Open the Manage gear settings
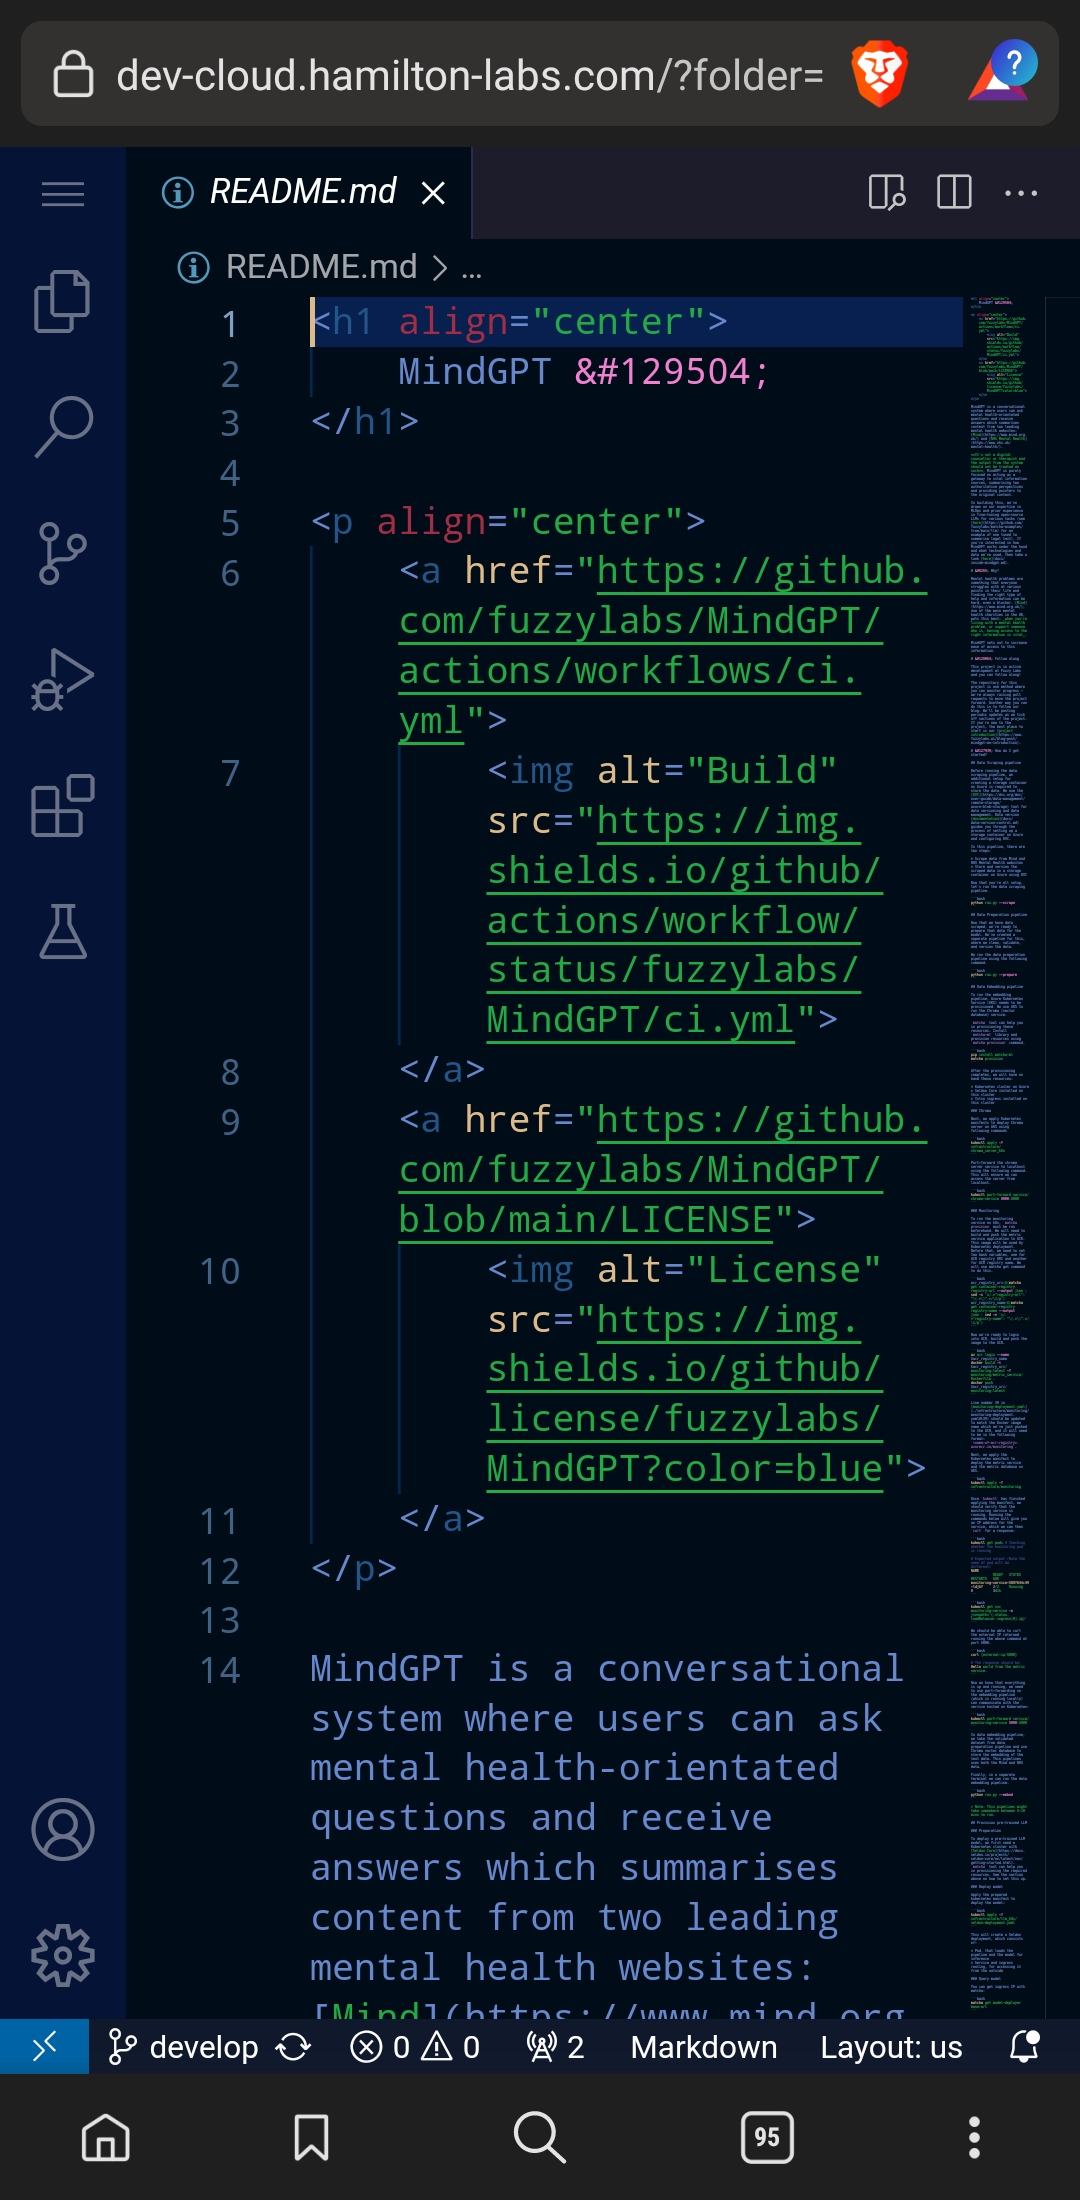1080x2200 pixels. pos(62,1955)
